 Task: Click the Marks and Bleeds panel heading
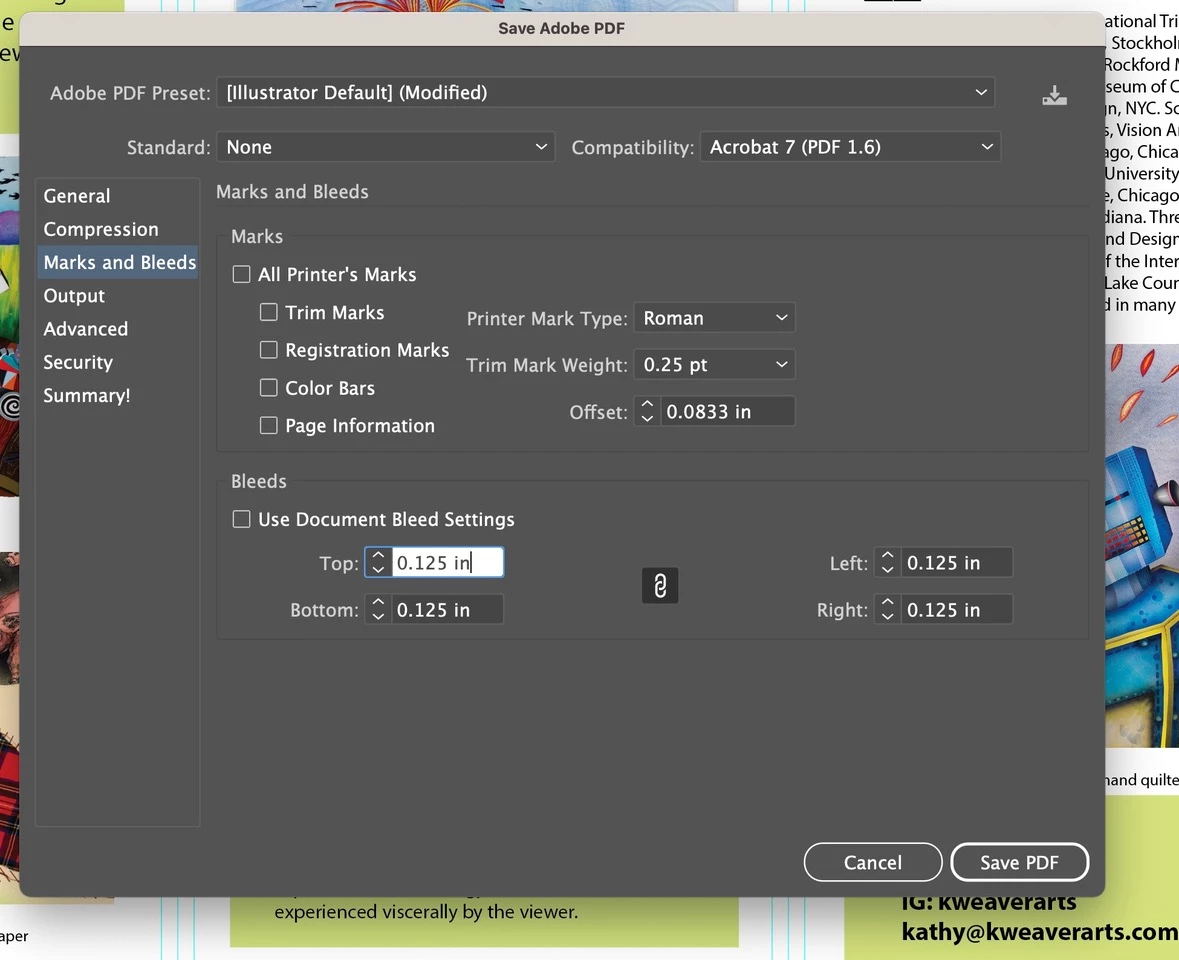point(292,192)
